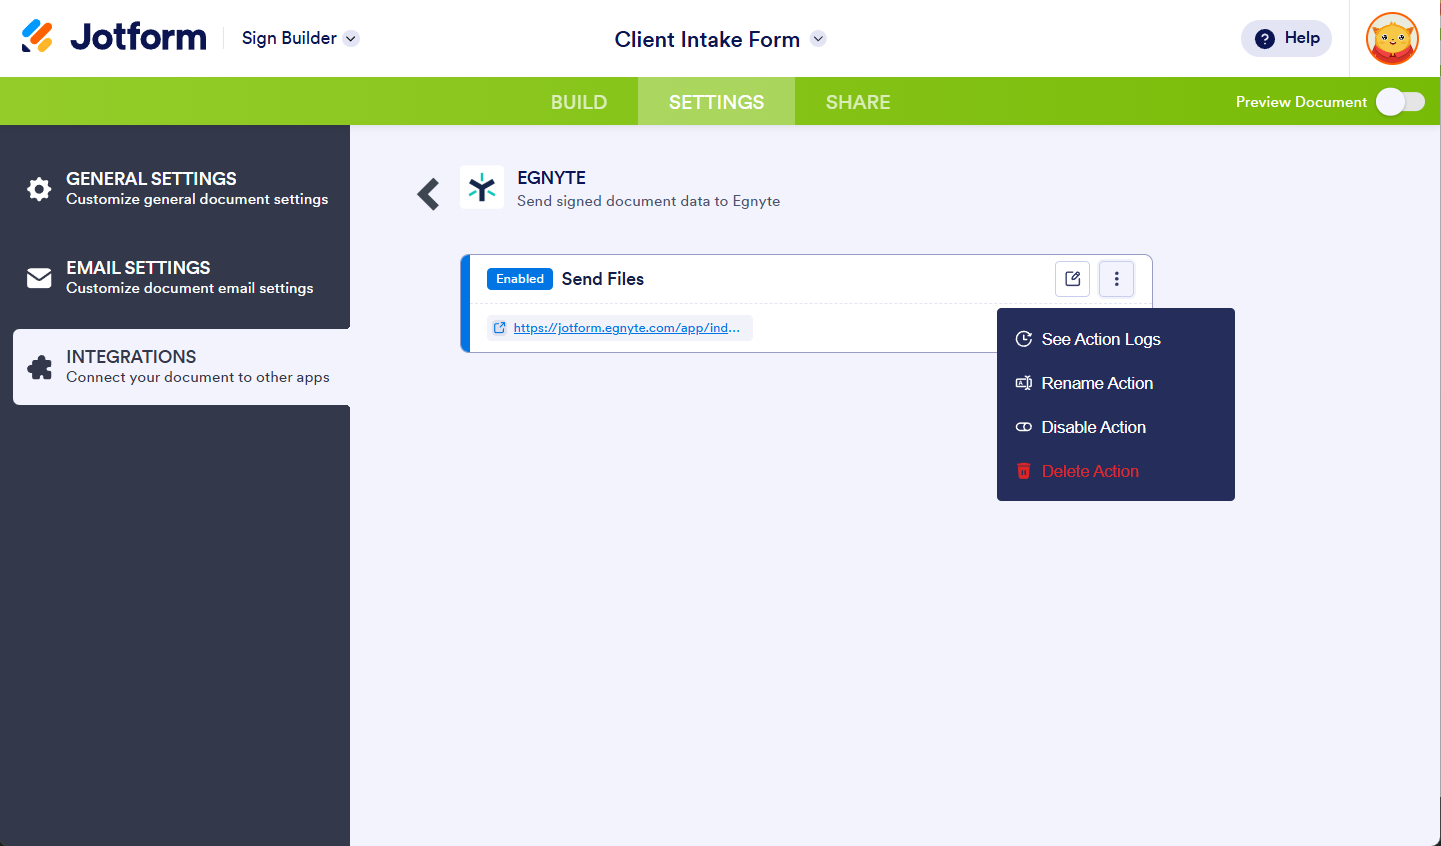Click 'Customize document email settings' subtitle

coord(190,288)
